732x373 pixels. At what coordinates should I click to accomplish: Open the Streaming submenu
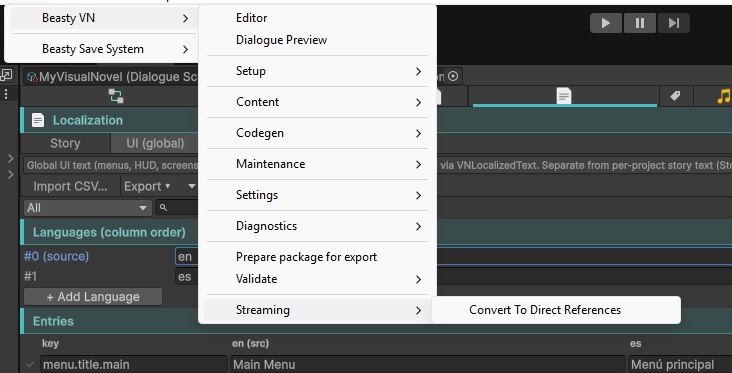316,310
